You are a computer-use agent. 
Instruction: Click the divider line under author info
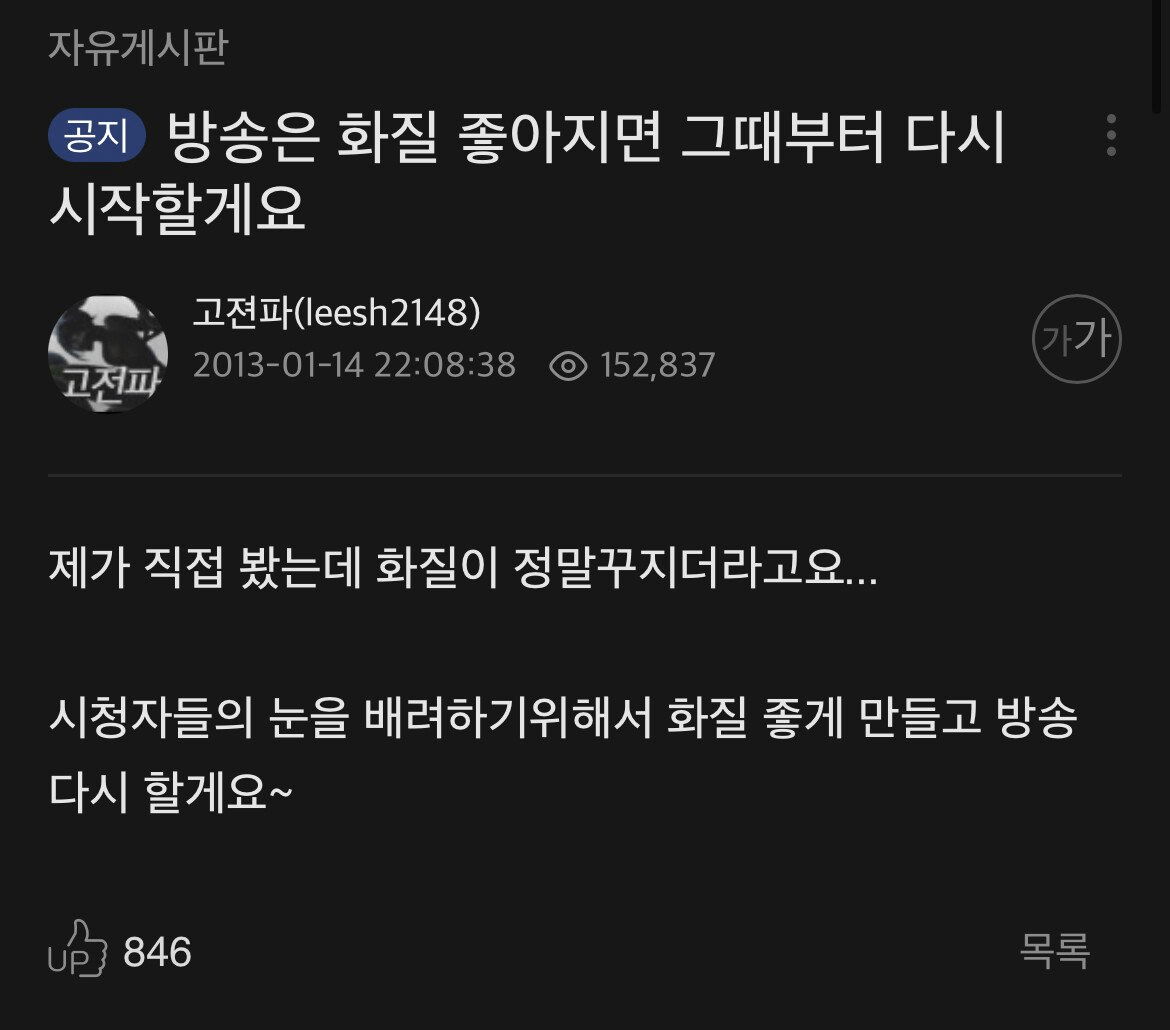(x=585, y=475)
